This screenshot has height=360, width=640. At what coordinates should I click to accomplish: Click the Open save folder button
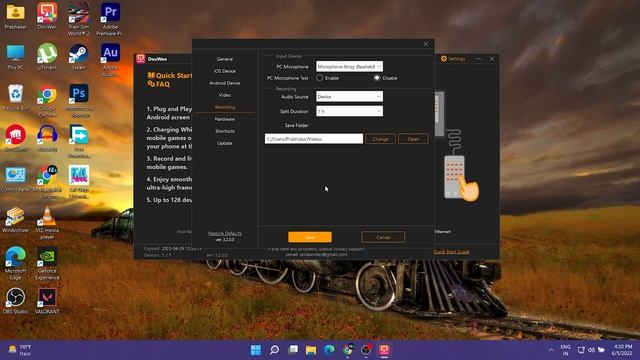click(x=413, y=139)
